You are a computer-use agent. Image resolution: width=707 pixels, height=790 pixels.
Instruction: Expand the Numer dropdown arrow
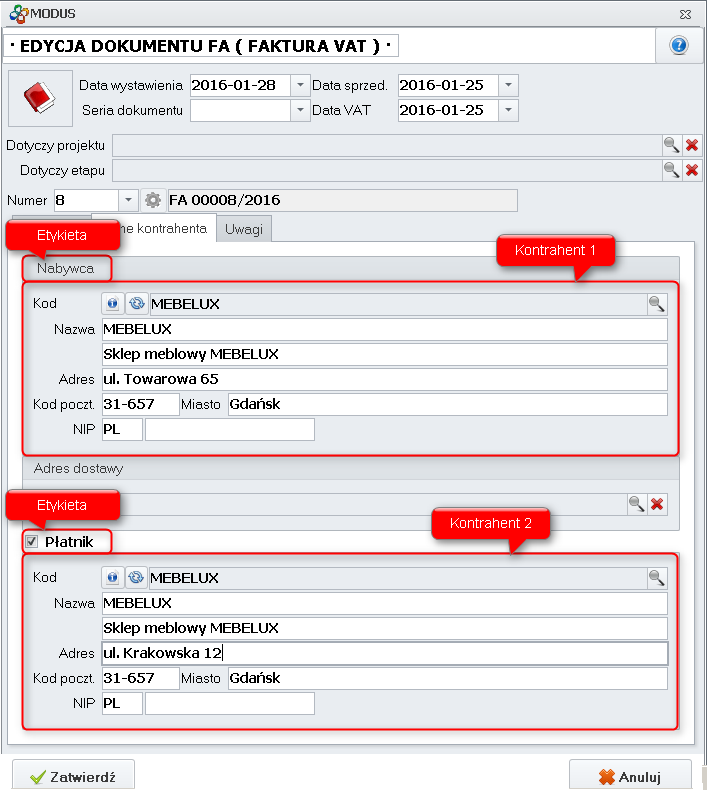pyautogui.click(x=128, y=200)
